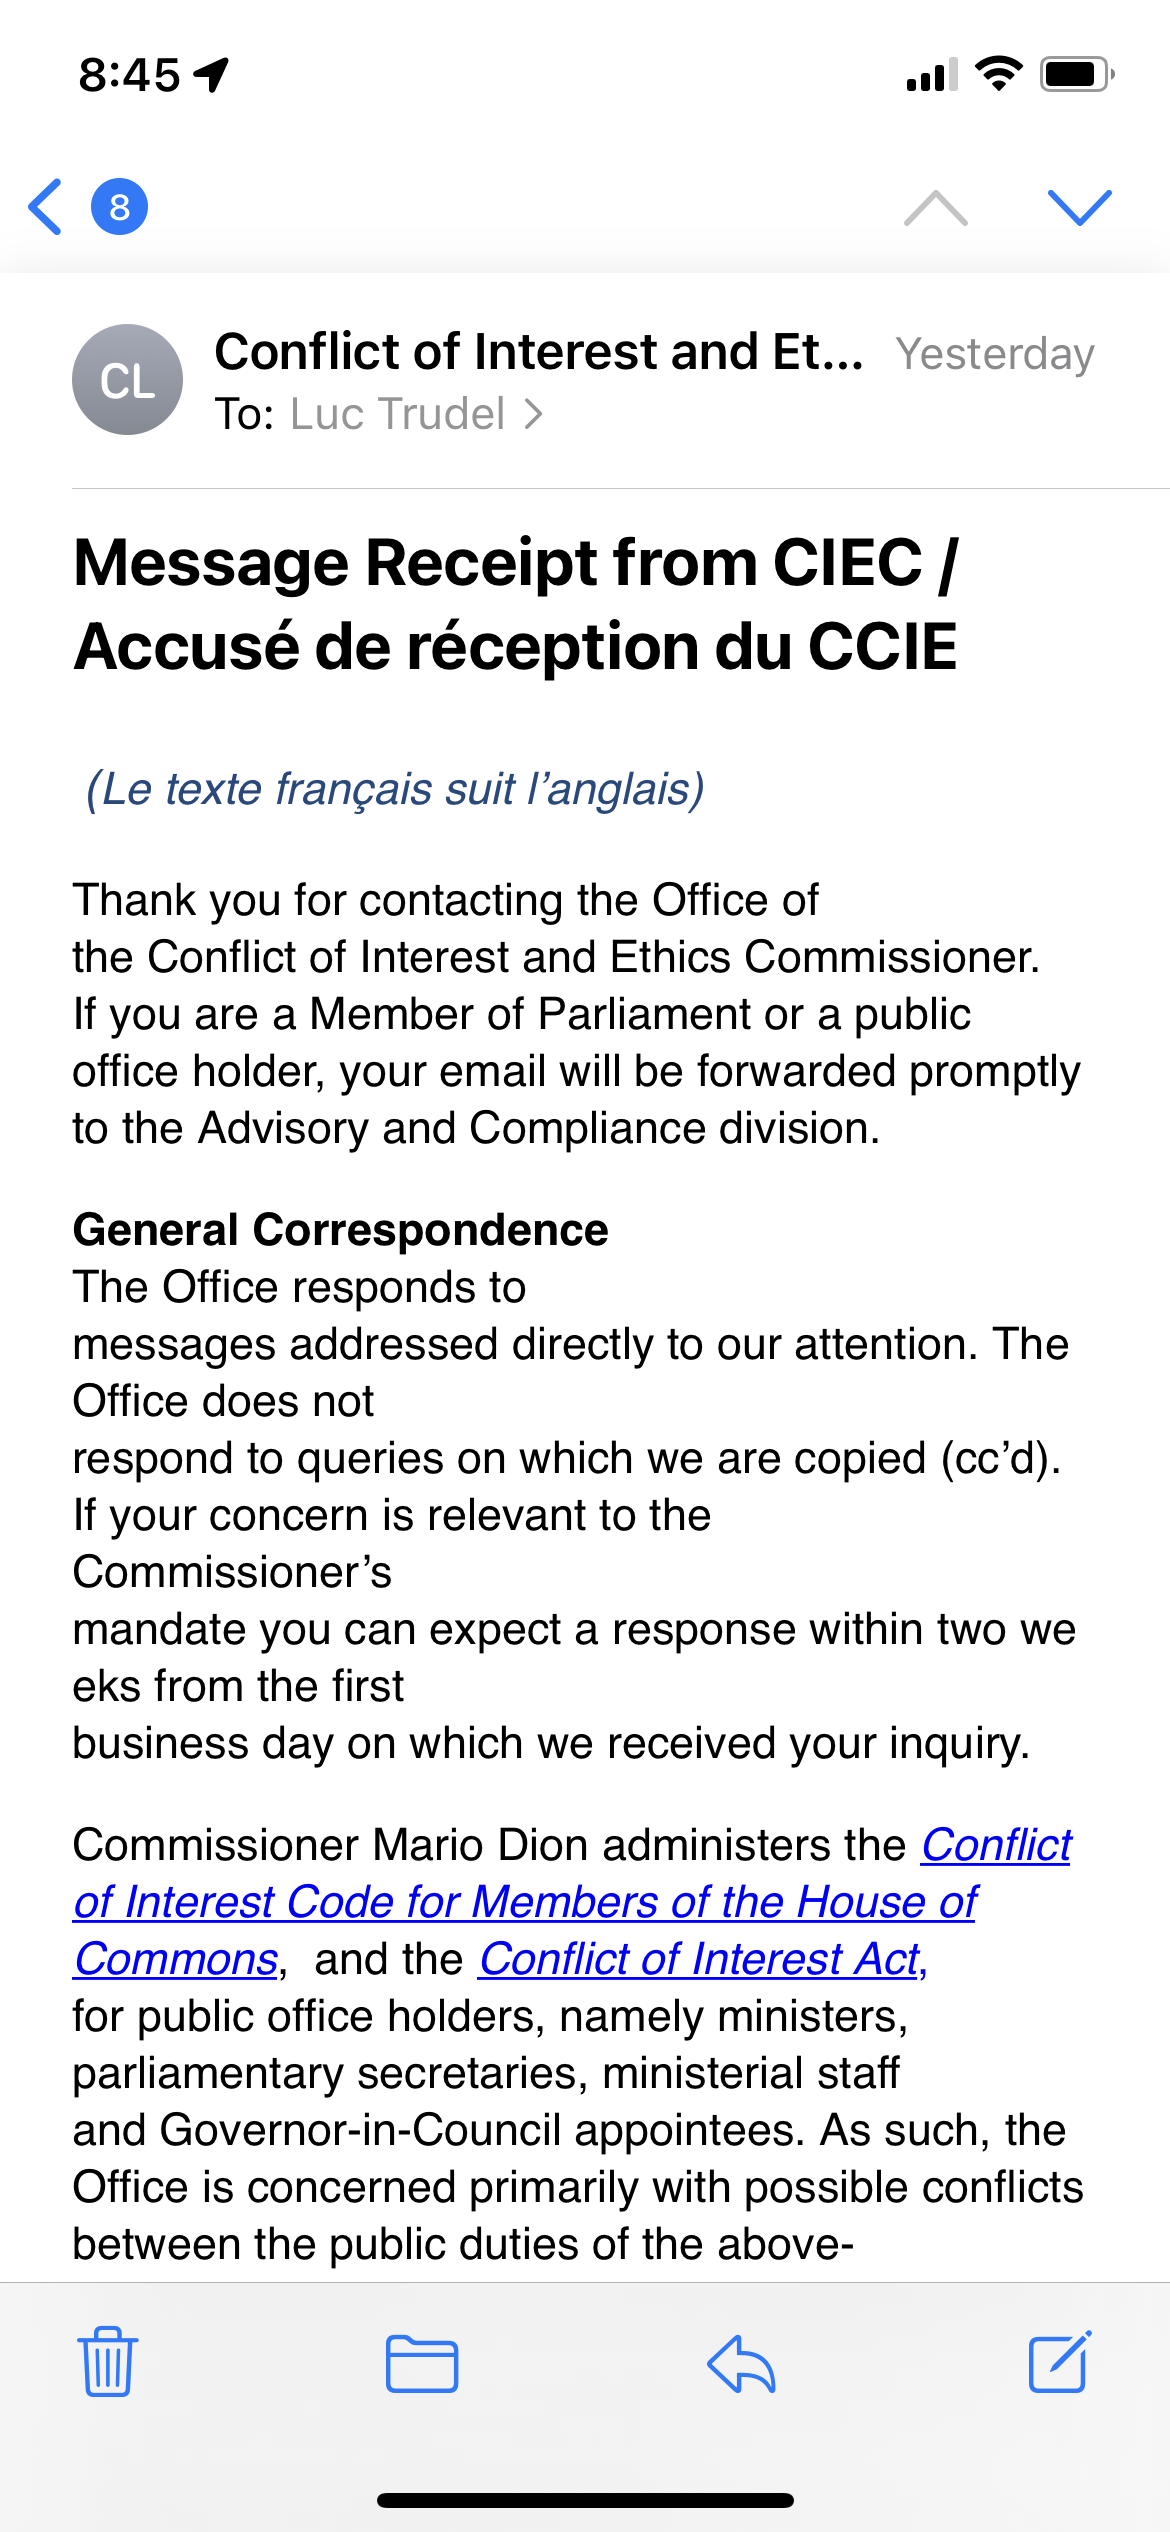Tap the home indicator bar at the bottom
Viewport: 1170px width, 2532px height.
tap(585, 2500)
